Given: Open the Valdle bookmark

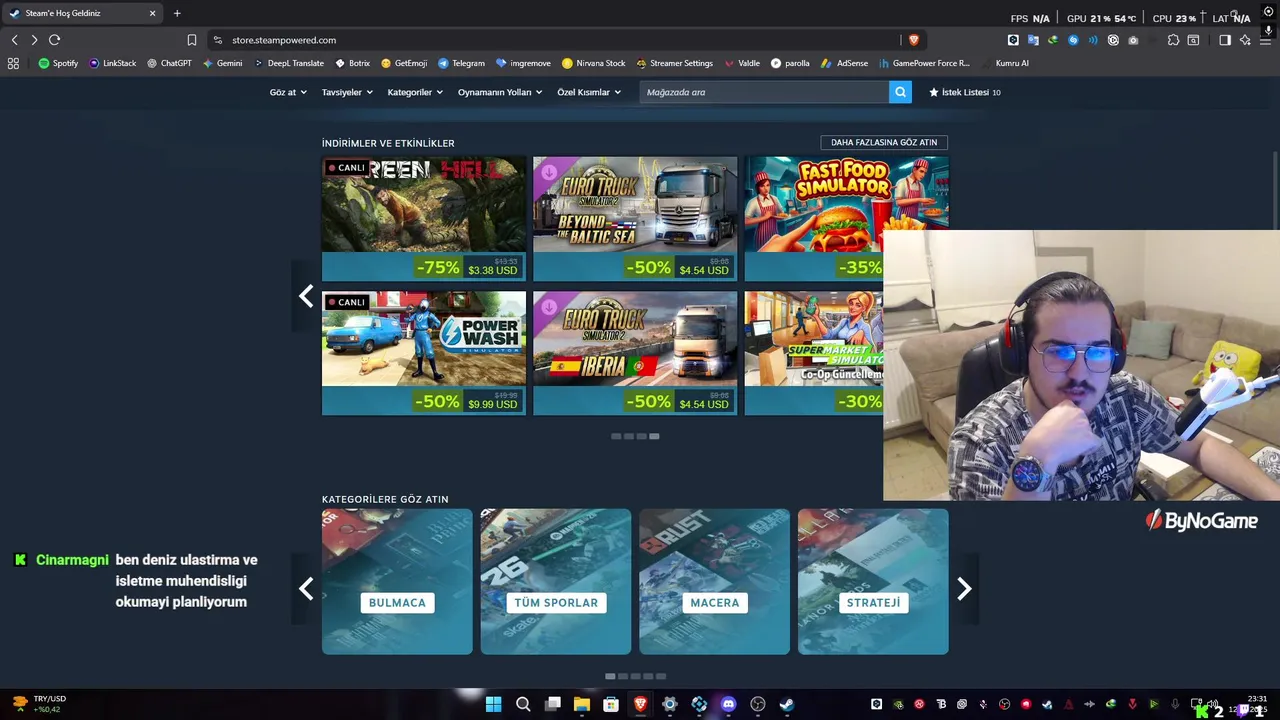Looking at the screenshot, I should 741,63.
